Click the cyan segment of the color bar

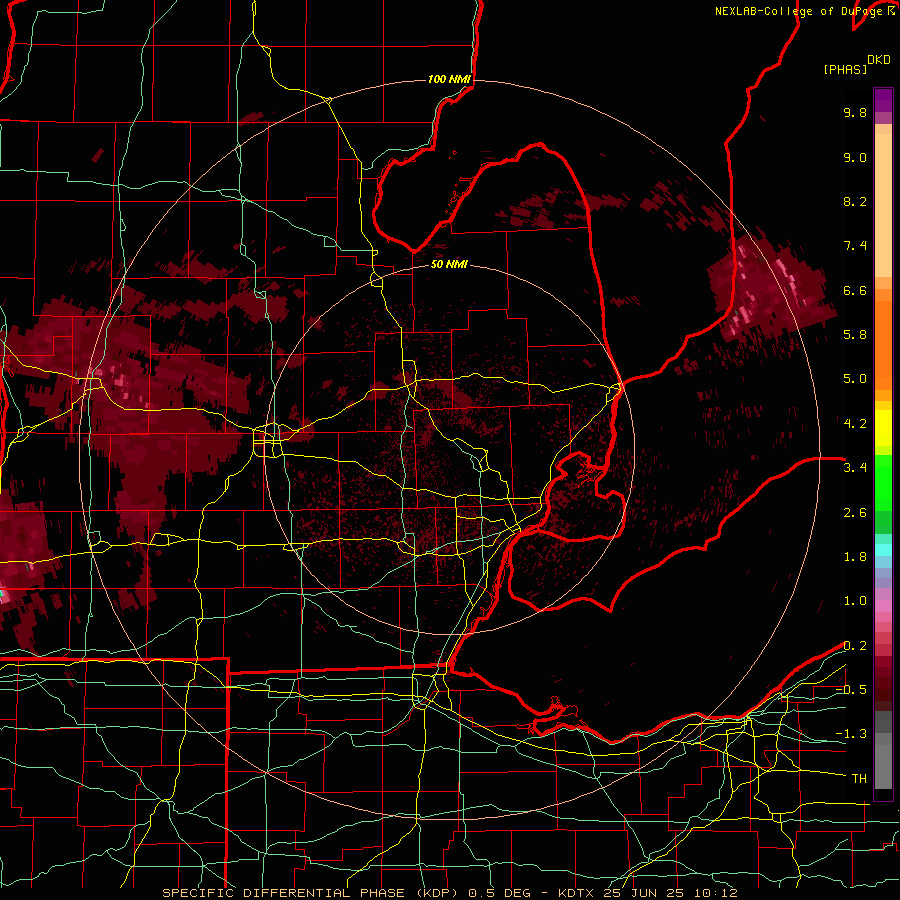pyautogui.click(x=883, y=550)
